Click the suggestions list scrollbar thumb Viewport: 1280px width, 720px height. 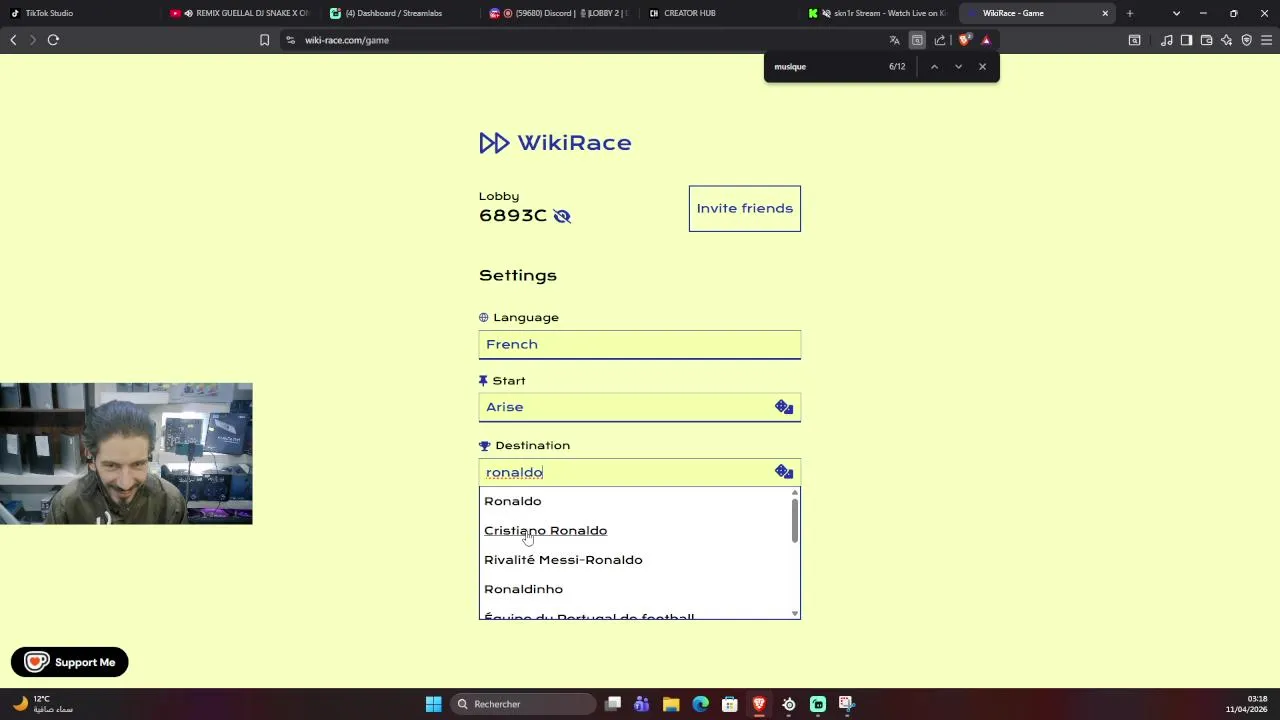(795, 521)
